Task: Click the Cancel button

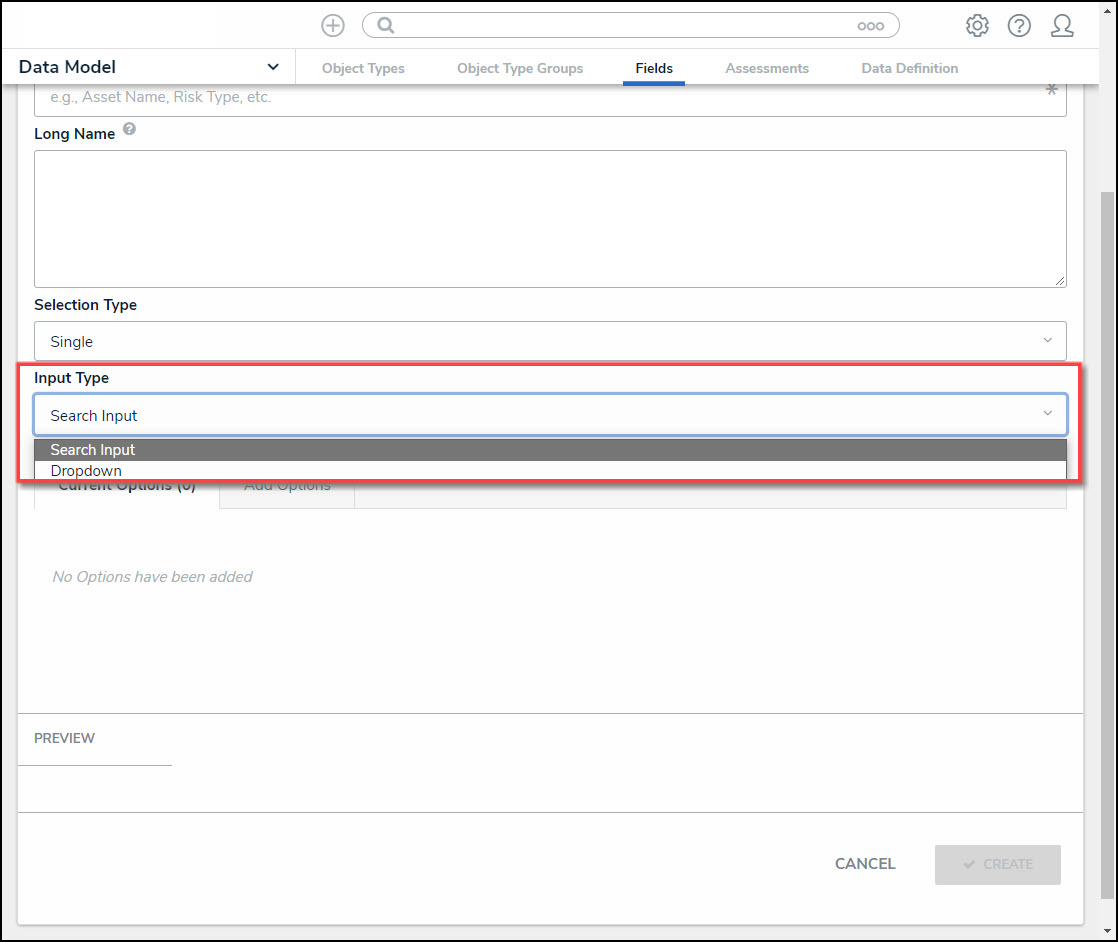Action: pos(865,864)
